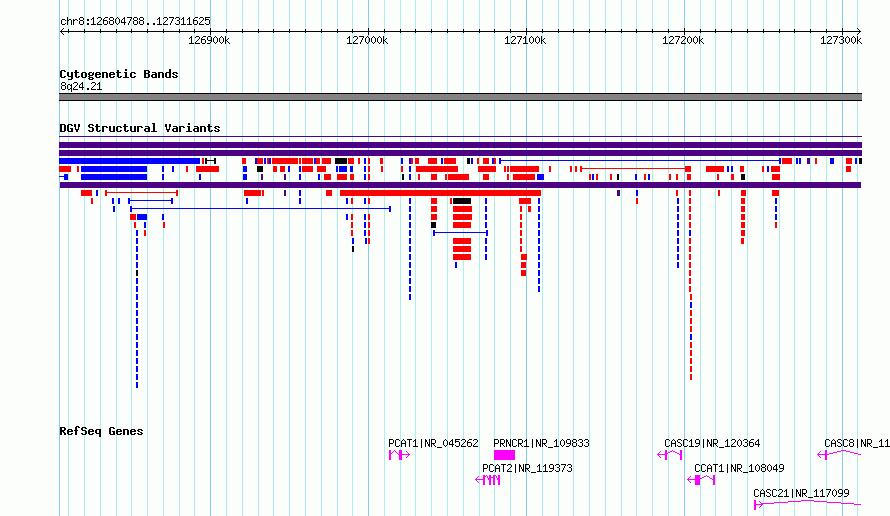890x516 pixels.
Task: Click the 127000k ruler tick label
Action: click(x=367, y=40)
